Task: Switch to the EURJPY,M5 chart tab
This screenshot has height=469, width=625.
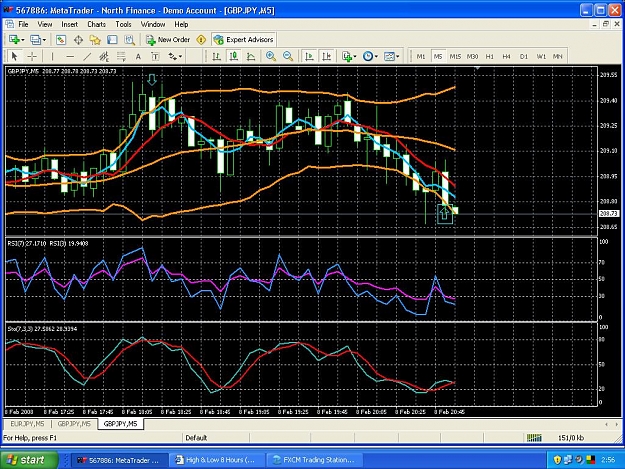Action: point(27,424)
